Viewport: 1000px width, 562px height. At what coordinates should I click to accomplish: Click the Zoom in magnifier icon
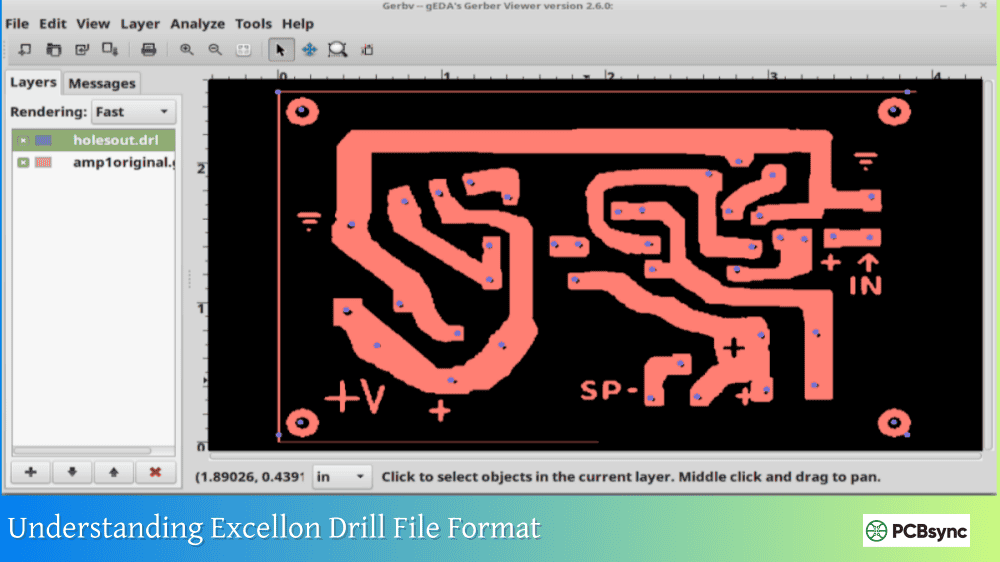click(x=186, y=49)
